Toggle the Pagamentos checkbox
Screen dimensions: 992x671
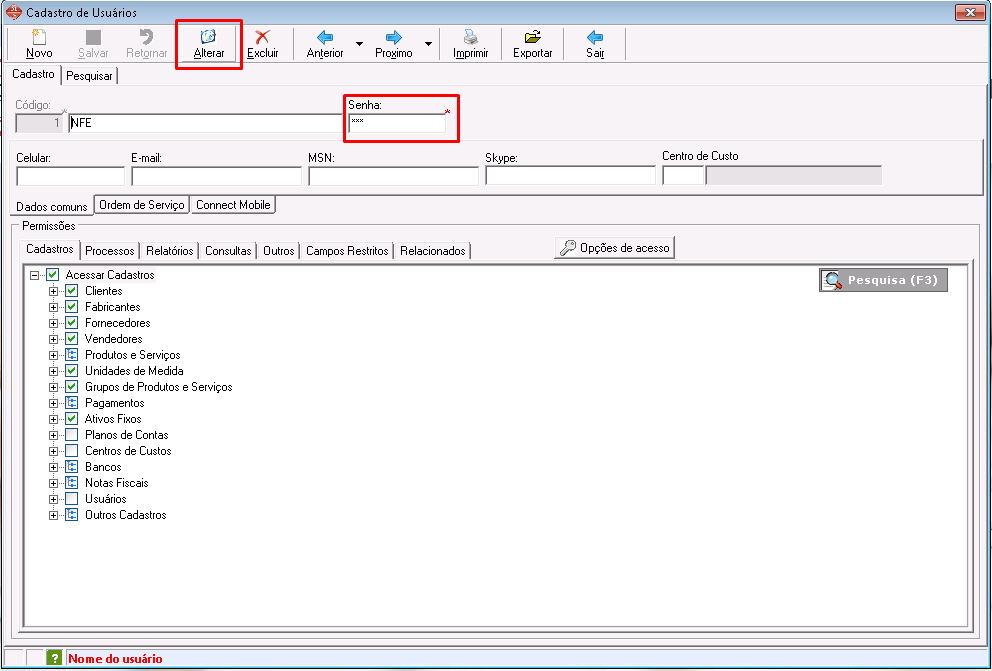pyautogui.click(x=71, y=403)
